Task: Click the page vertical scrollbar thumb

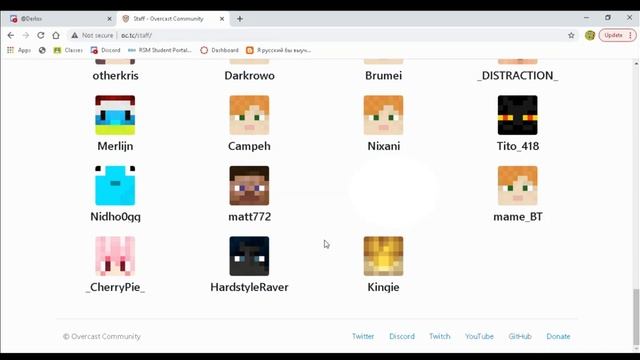Action: 636,317
